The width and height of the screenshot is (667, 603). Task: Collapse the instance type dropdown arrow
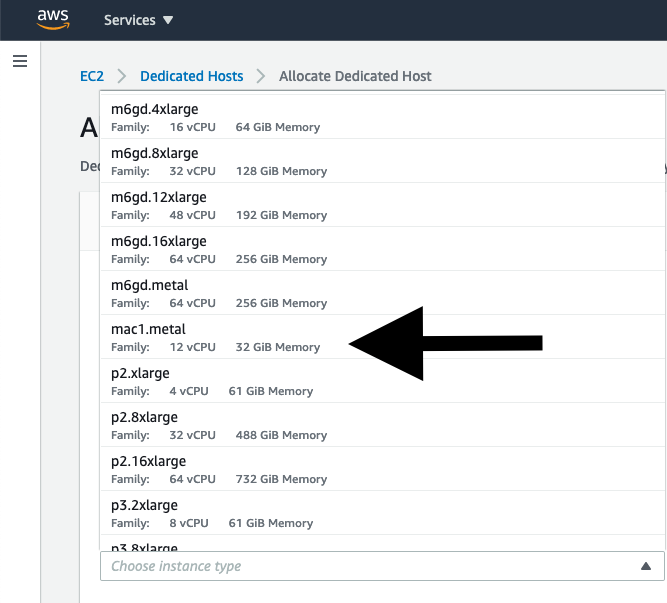click(646, 566)
